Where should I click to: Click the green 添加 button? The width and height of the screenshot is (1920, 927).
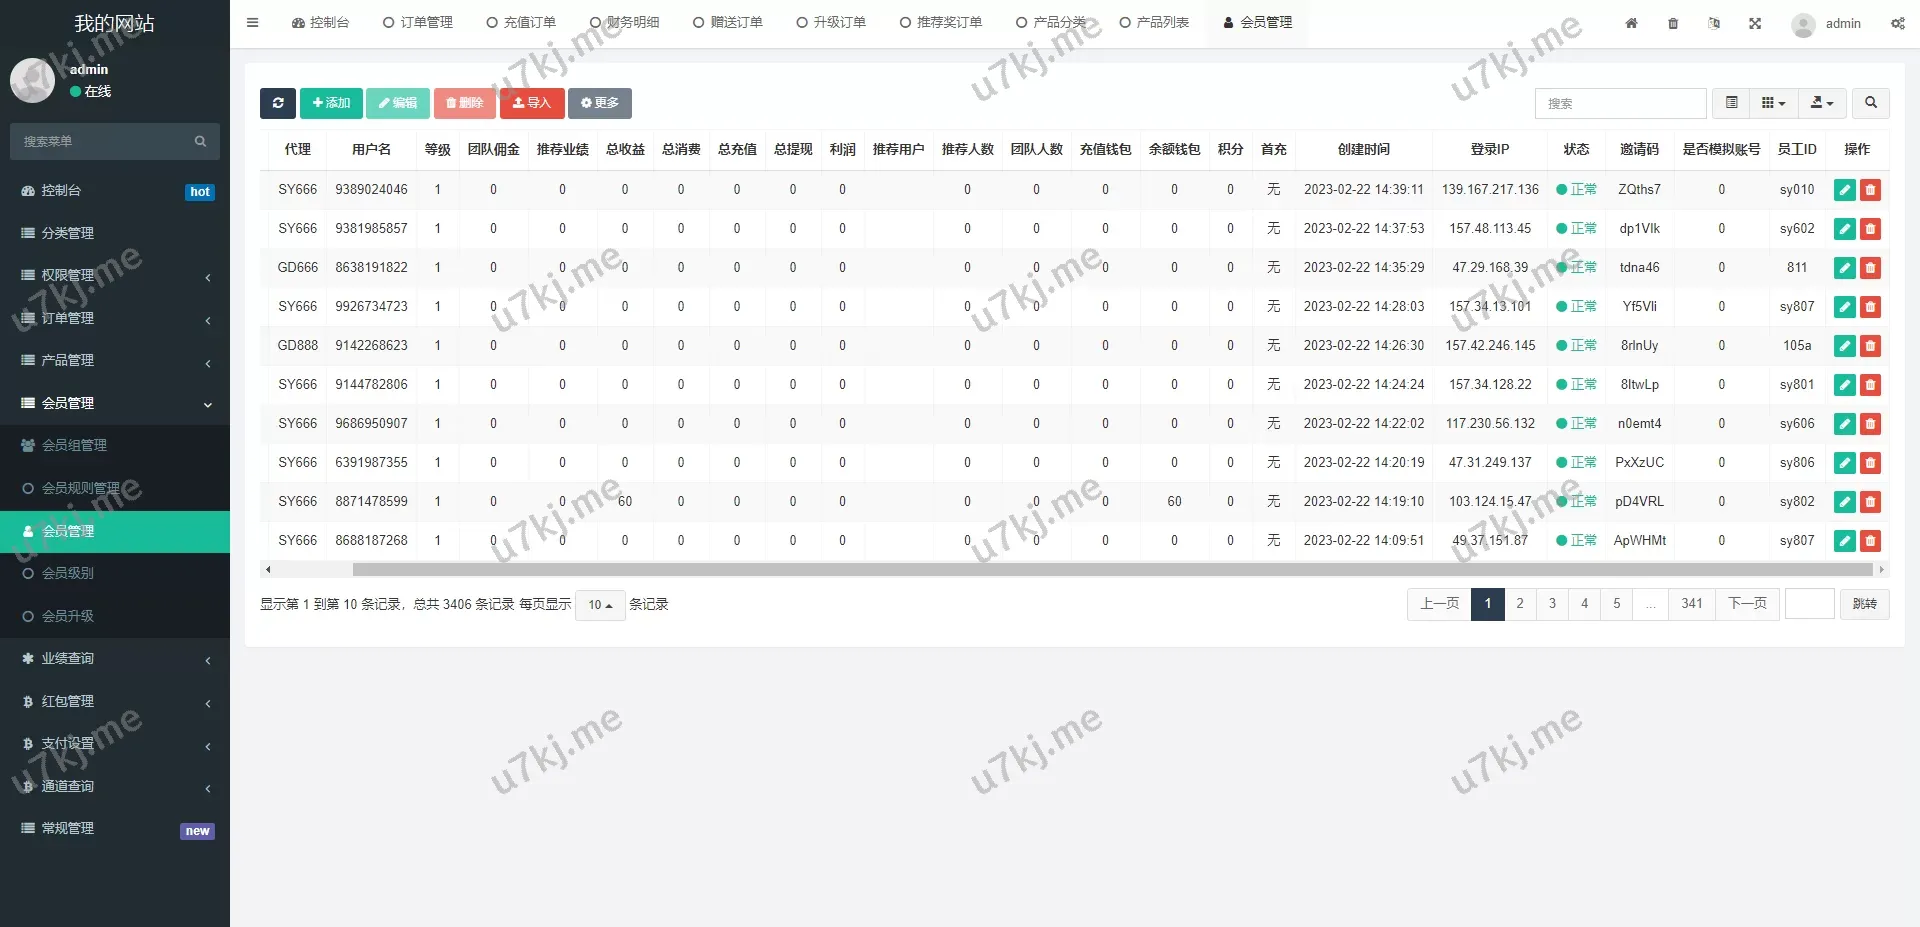(331, 103)
